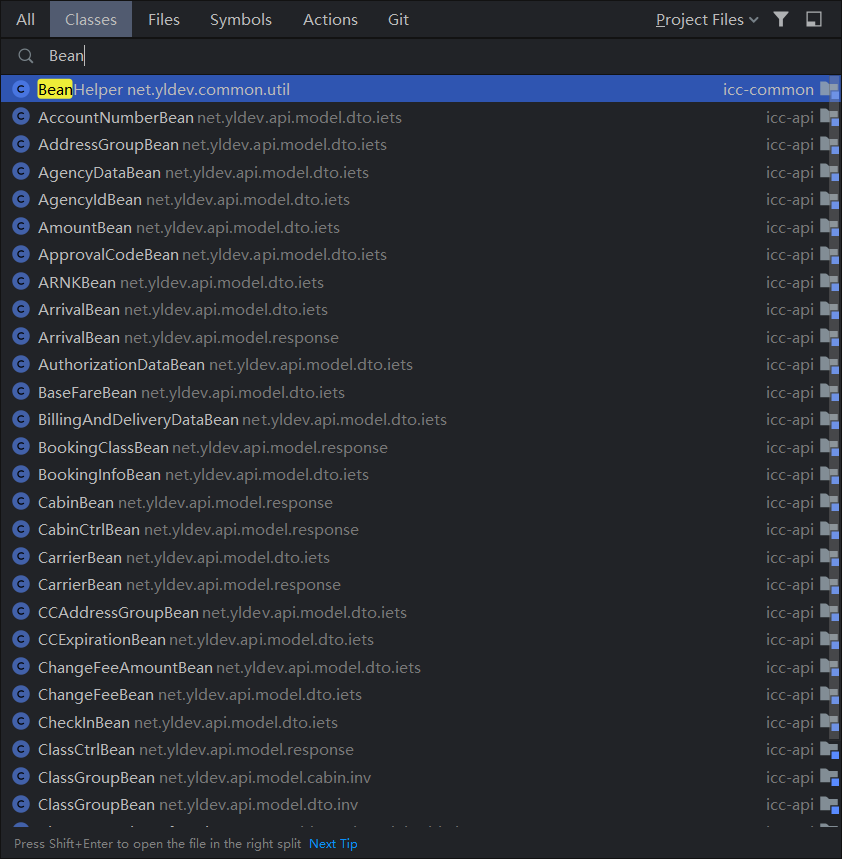Open AmountBean class

coord(421,227)
